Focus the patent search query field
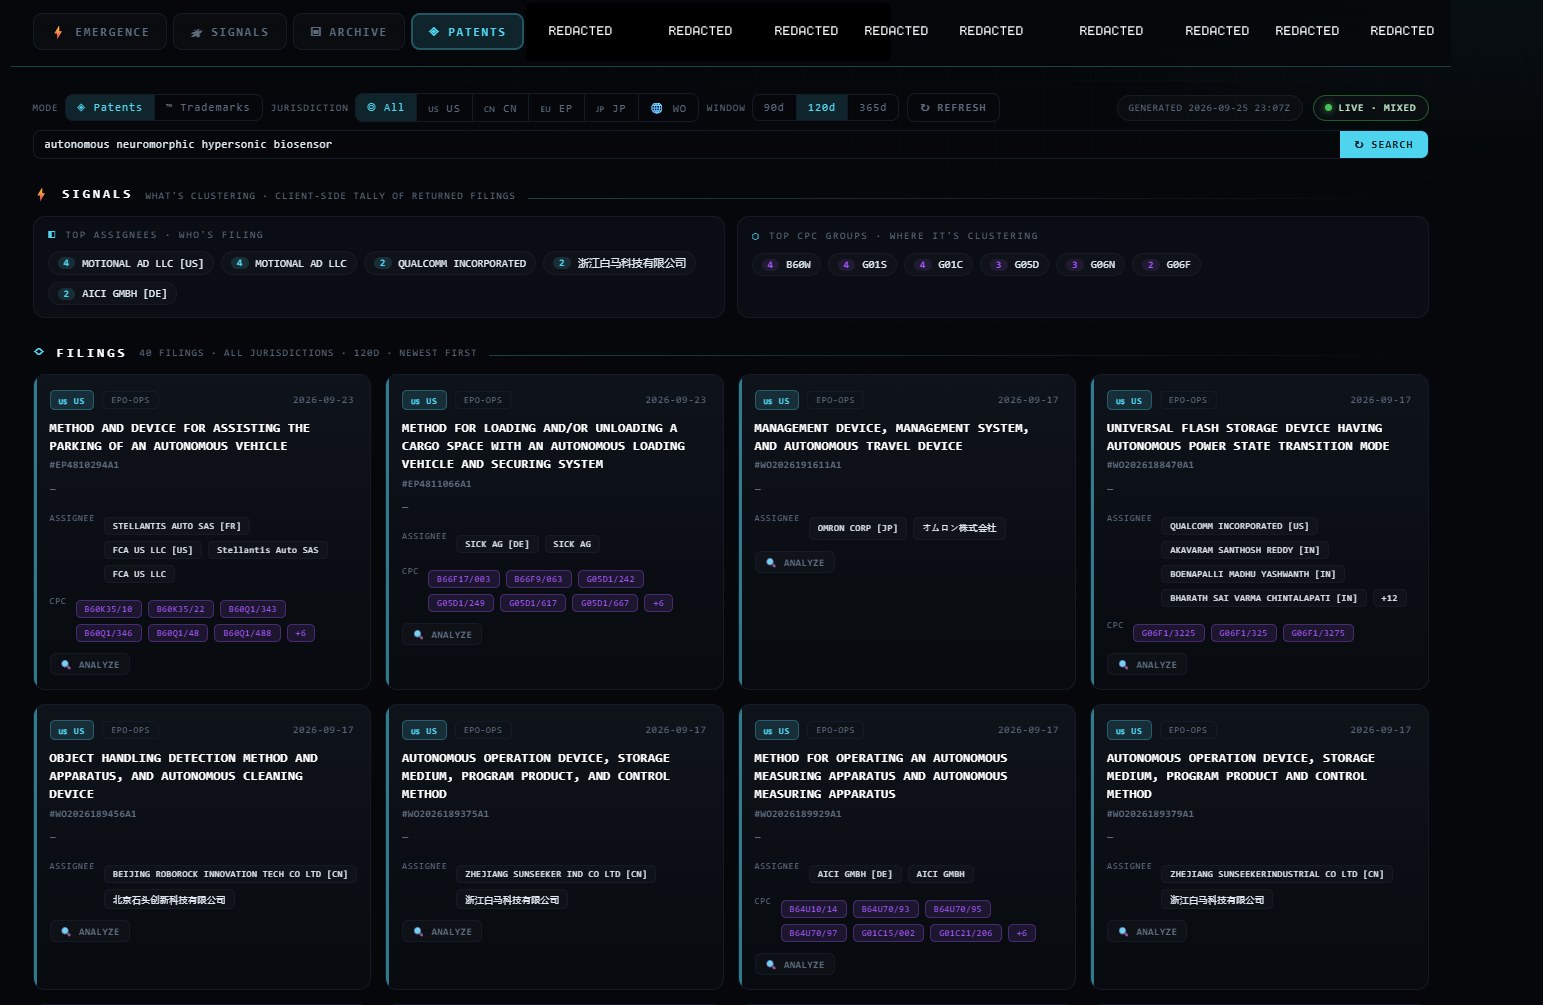The image size is (1543, 1005). 687,144
